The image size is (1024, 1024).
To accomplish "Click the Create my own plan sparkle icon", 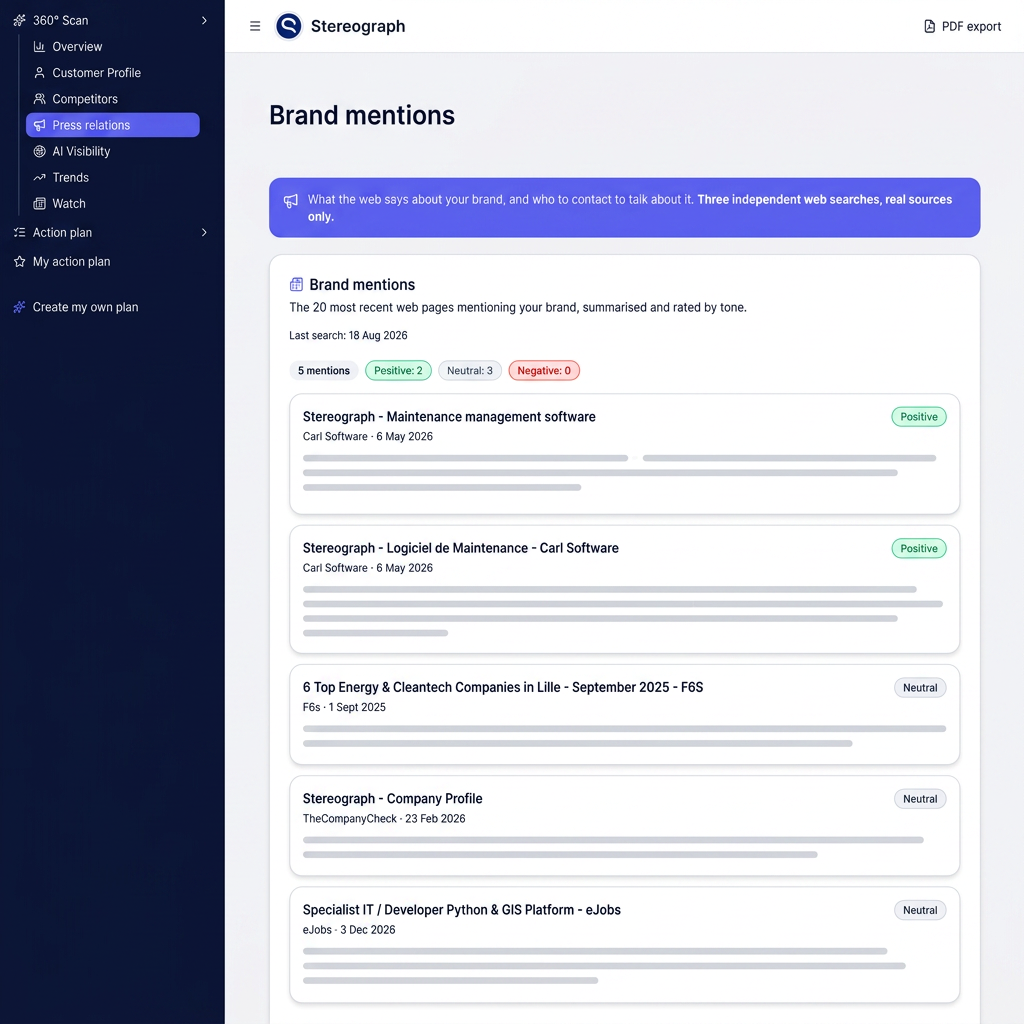I will pos(20,307).
